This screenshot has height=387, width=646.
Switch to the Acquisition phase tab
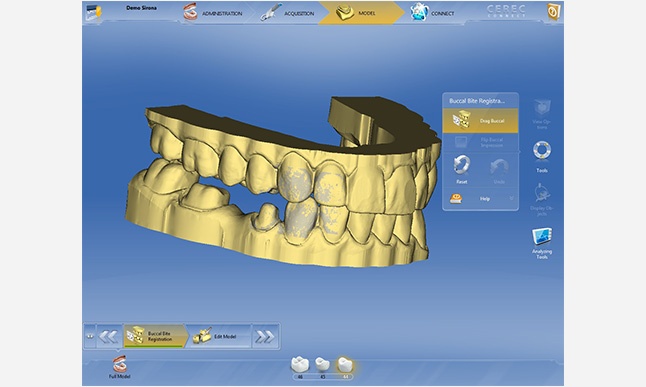tap(288, 13)
